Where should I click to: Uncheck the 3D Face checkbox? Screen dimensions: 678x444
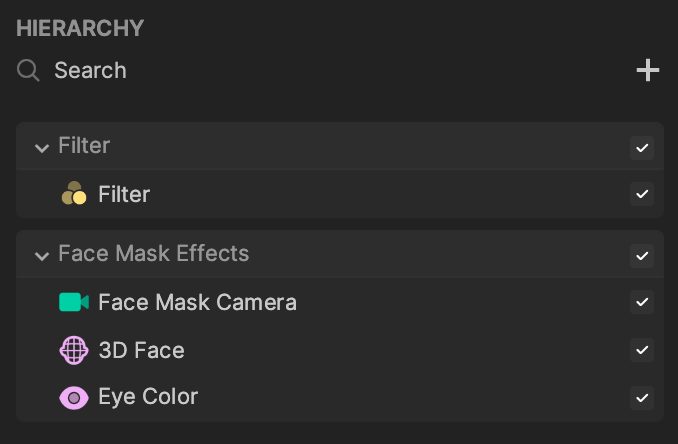[642, 350]
